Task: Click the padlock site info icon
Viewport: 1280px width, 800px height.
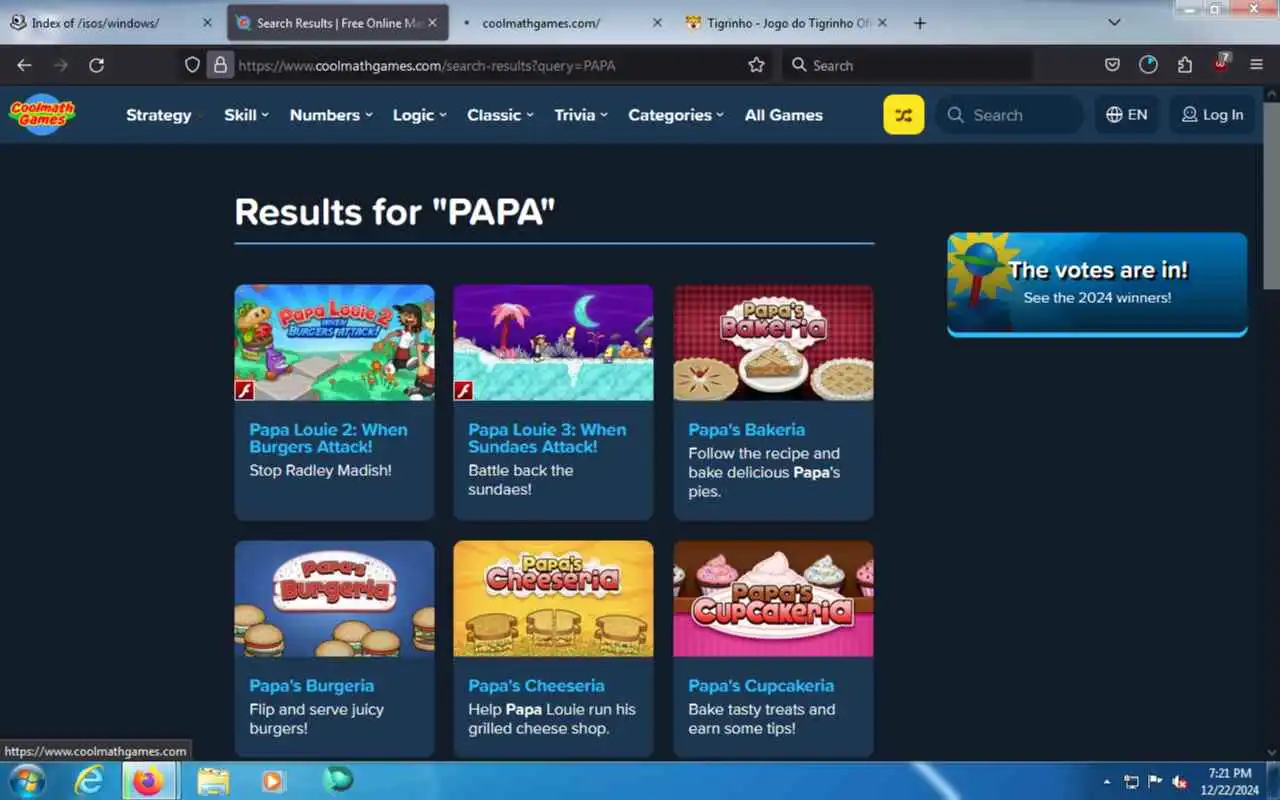Action: pyautogui.click(x=220, y=65)
